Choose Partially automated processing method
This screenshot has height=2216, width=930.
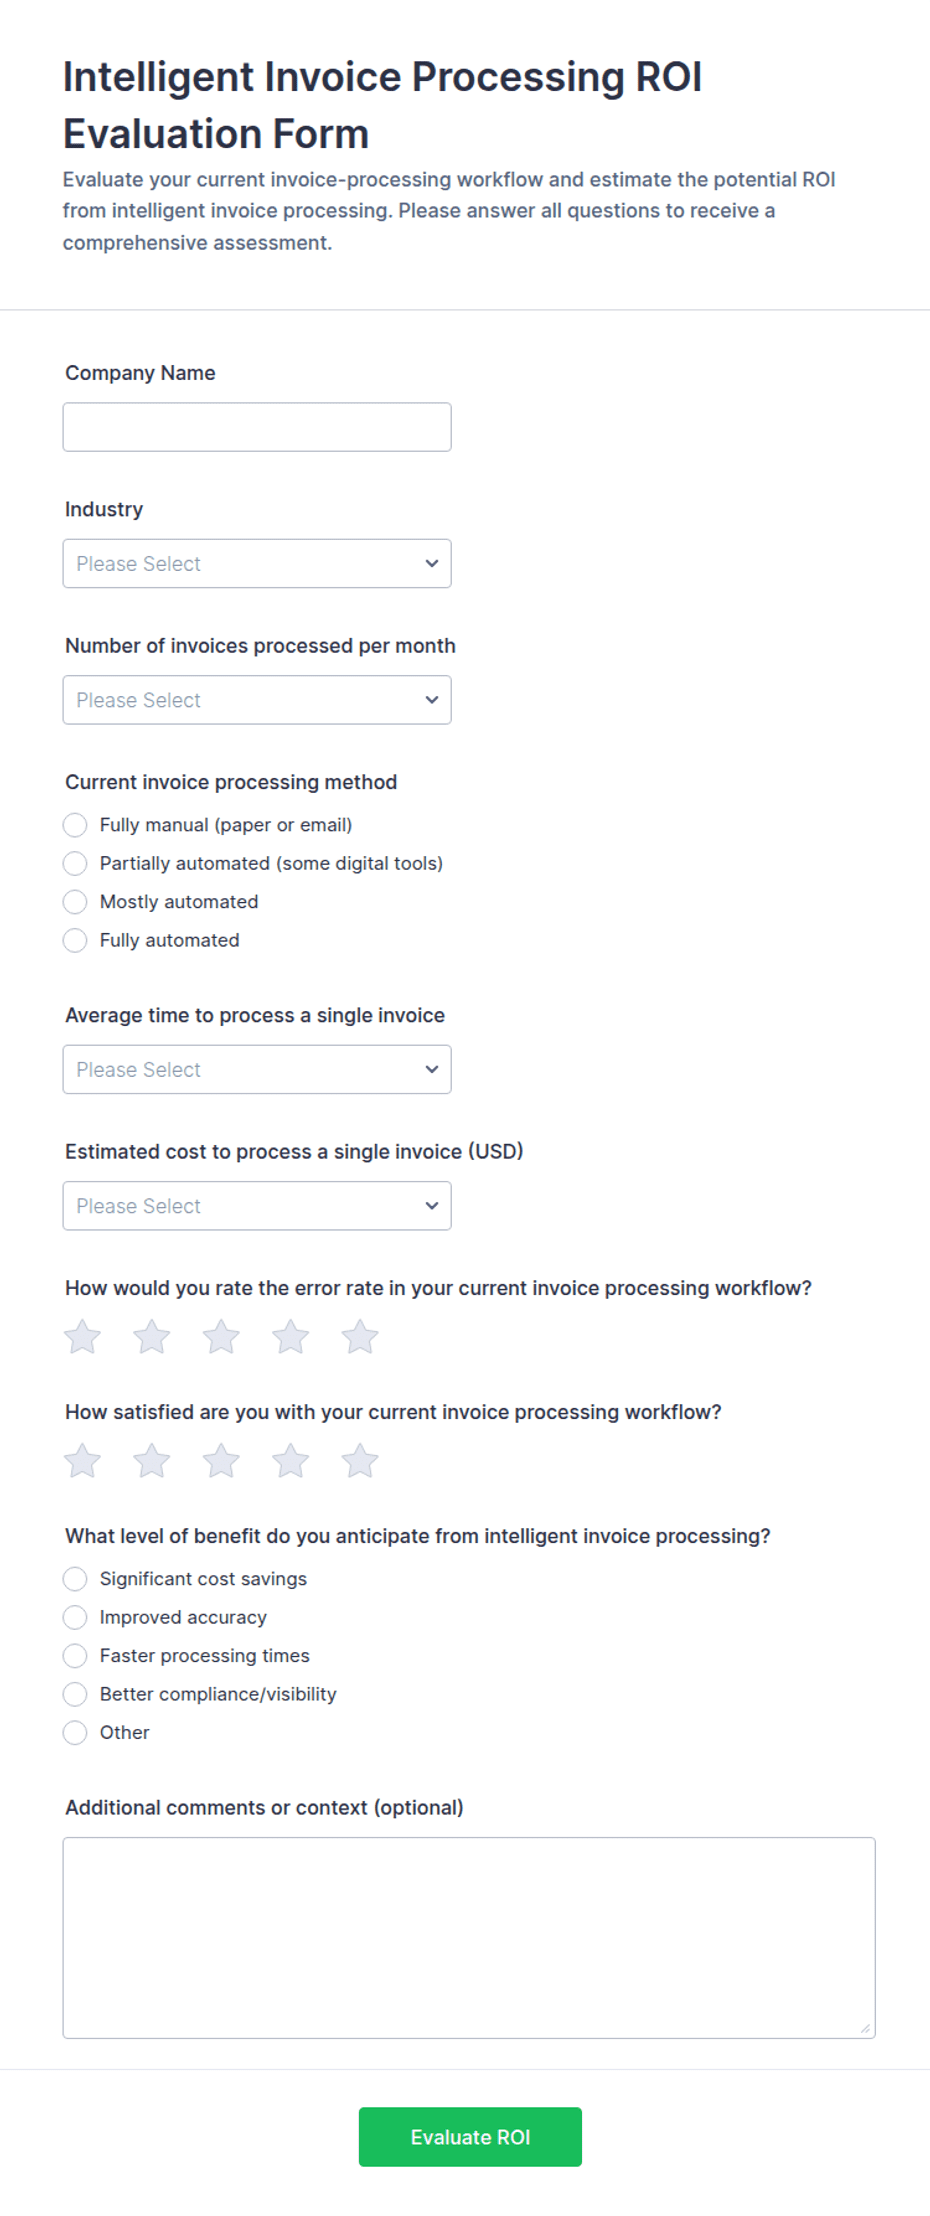(75, 863)
